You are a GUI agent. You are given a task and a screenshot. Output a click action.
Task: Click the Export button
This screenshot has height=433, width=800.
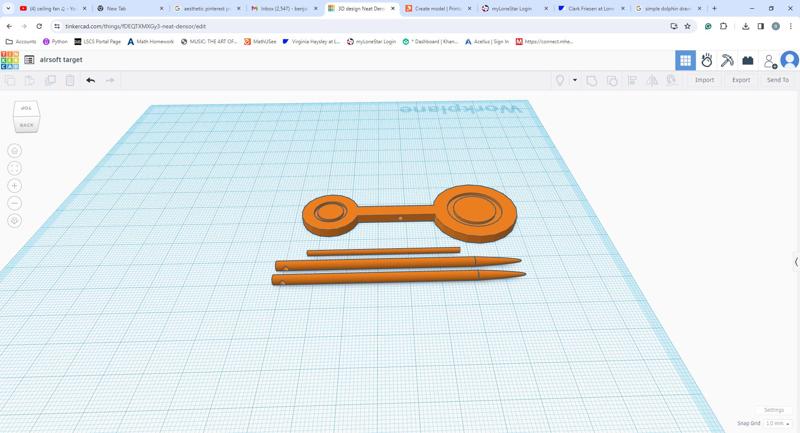click(x=741, y=80)
